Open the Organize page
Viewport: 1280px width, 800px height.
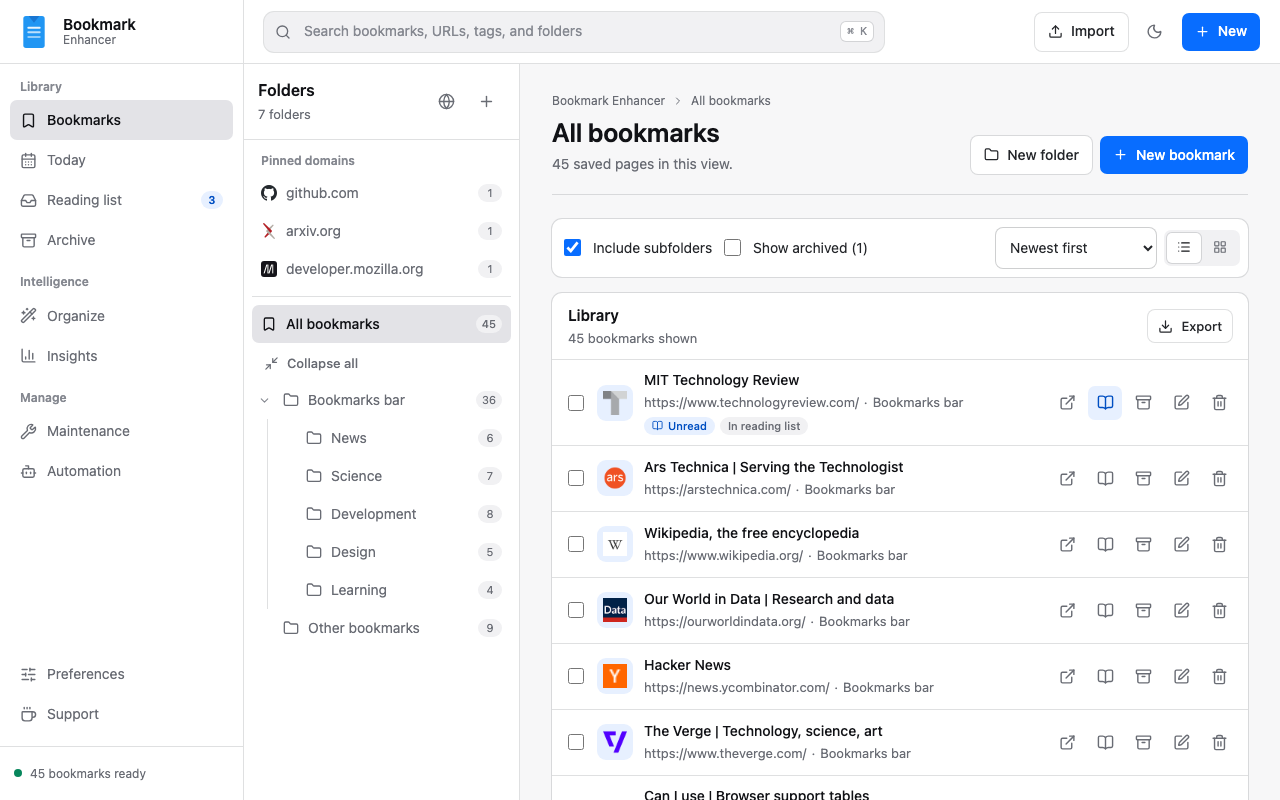(121, 316)
